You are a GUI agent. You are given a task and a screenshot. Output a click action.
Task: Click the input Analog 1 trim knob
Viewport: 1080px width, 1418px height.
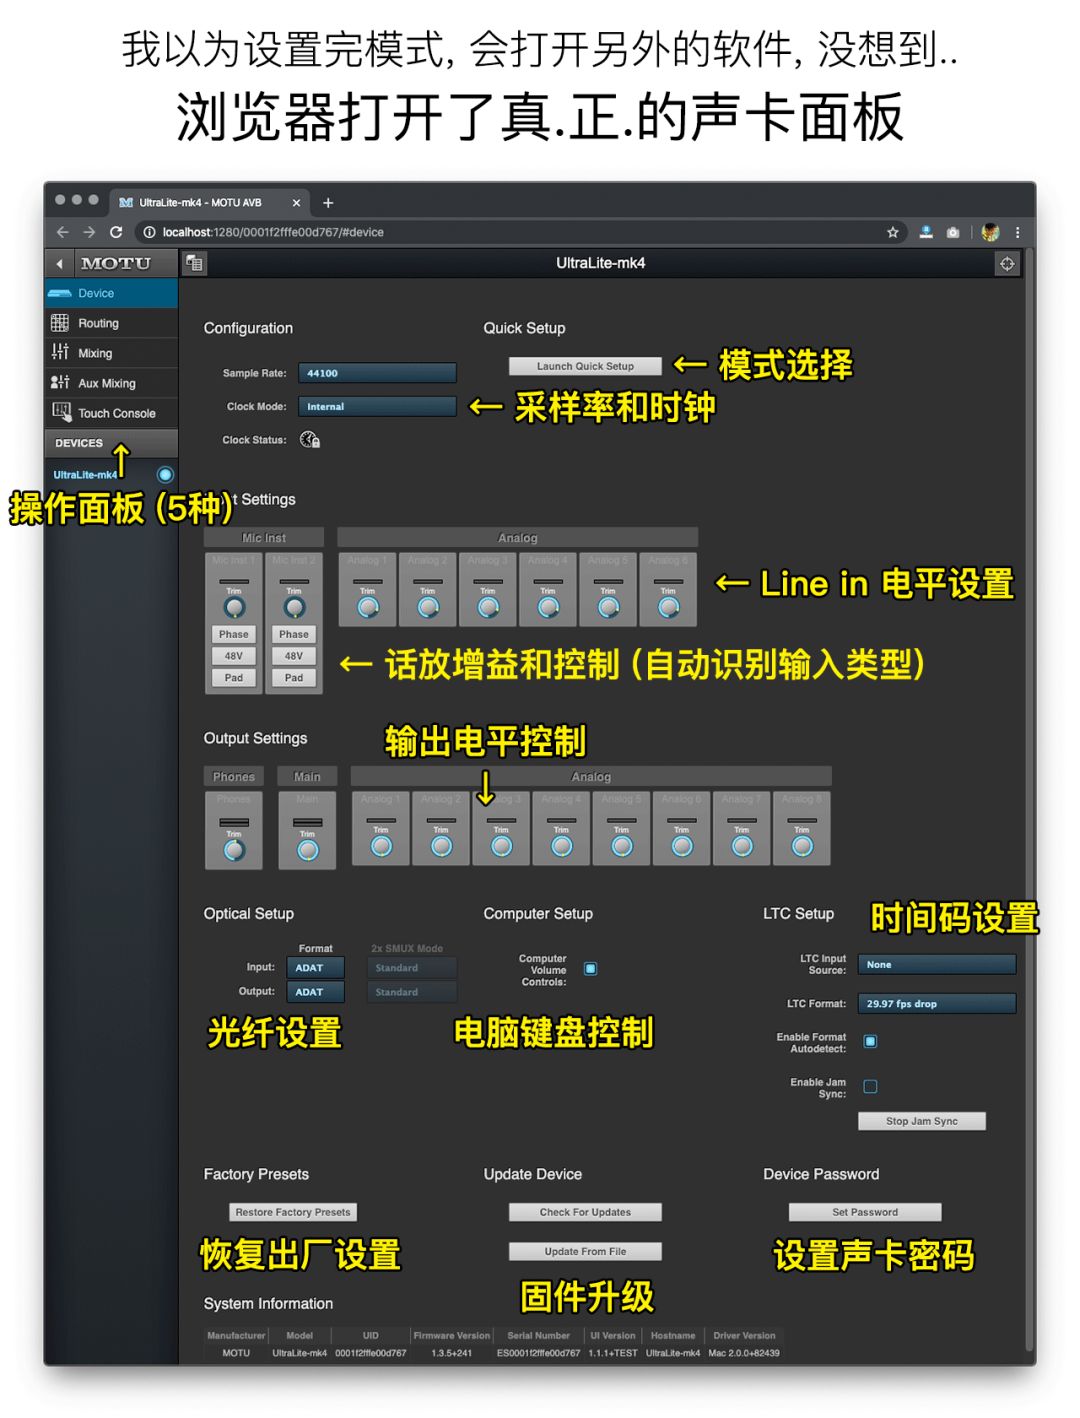click(x=368, y=607)
